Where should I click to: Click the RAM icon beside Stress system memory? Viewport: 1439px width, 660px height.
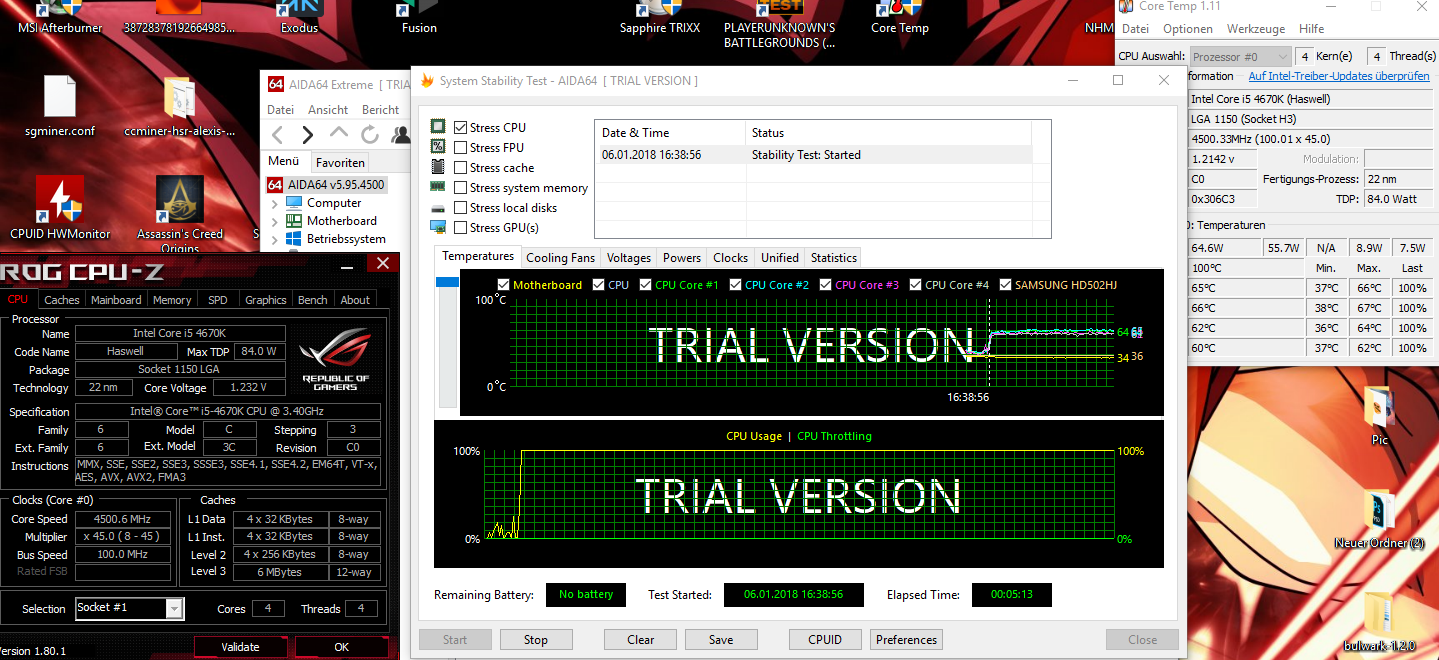[437, 187]
